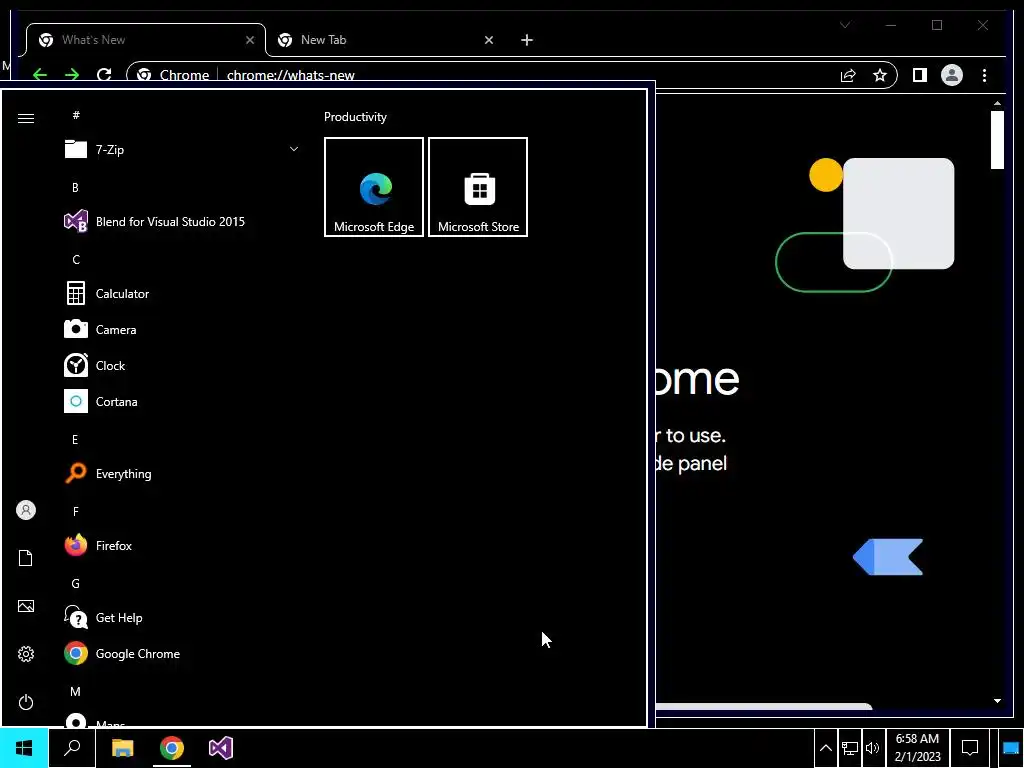Click the B letter header
Image resolution: width=1024 pixels, height=768 pixels.
pos(75,187)
